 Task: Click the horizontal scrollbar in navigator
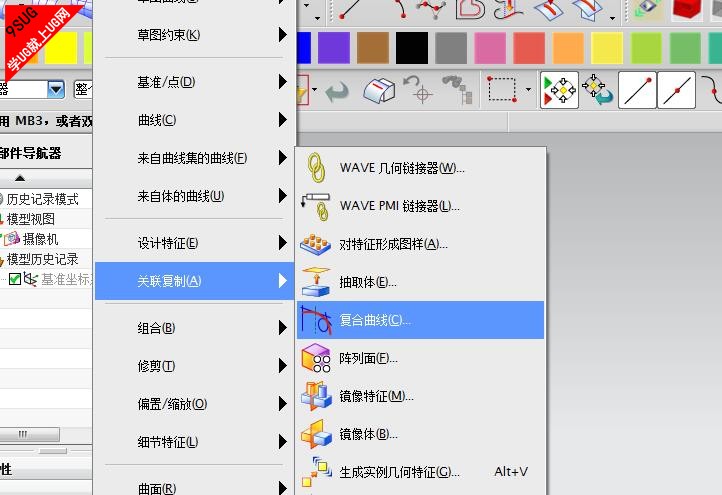(29, 434)
